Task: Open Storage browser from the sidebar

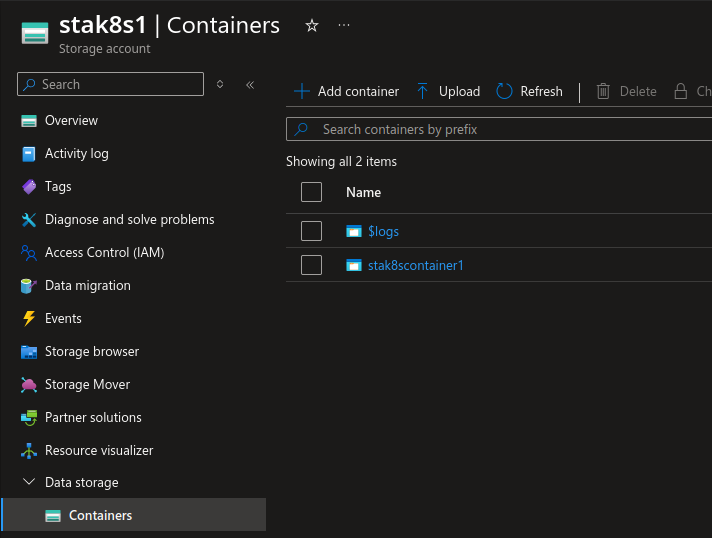Action: coord(92,351)
